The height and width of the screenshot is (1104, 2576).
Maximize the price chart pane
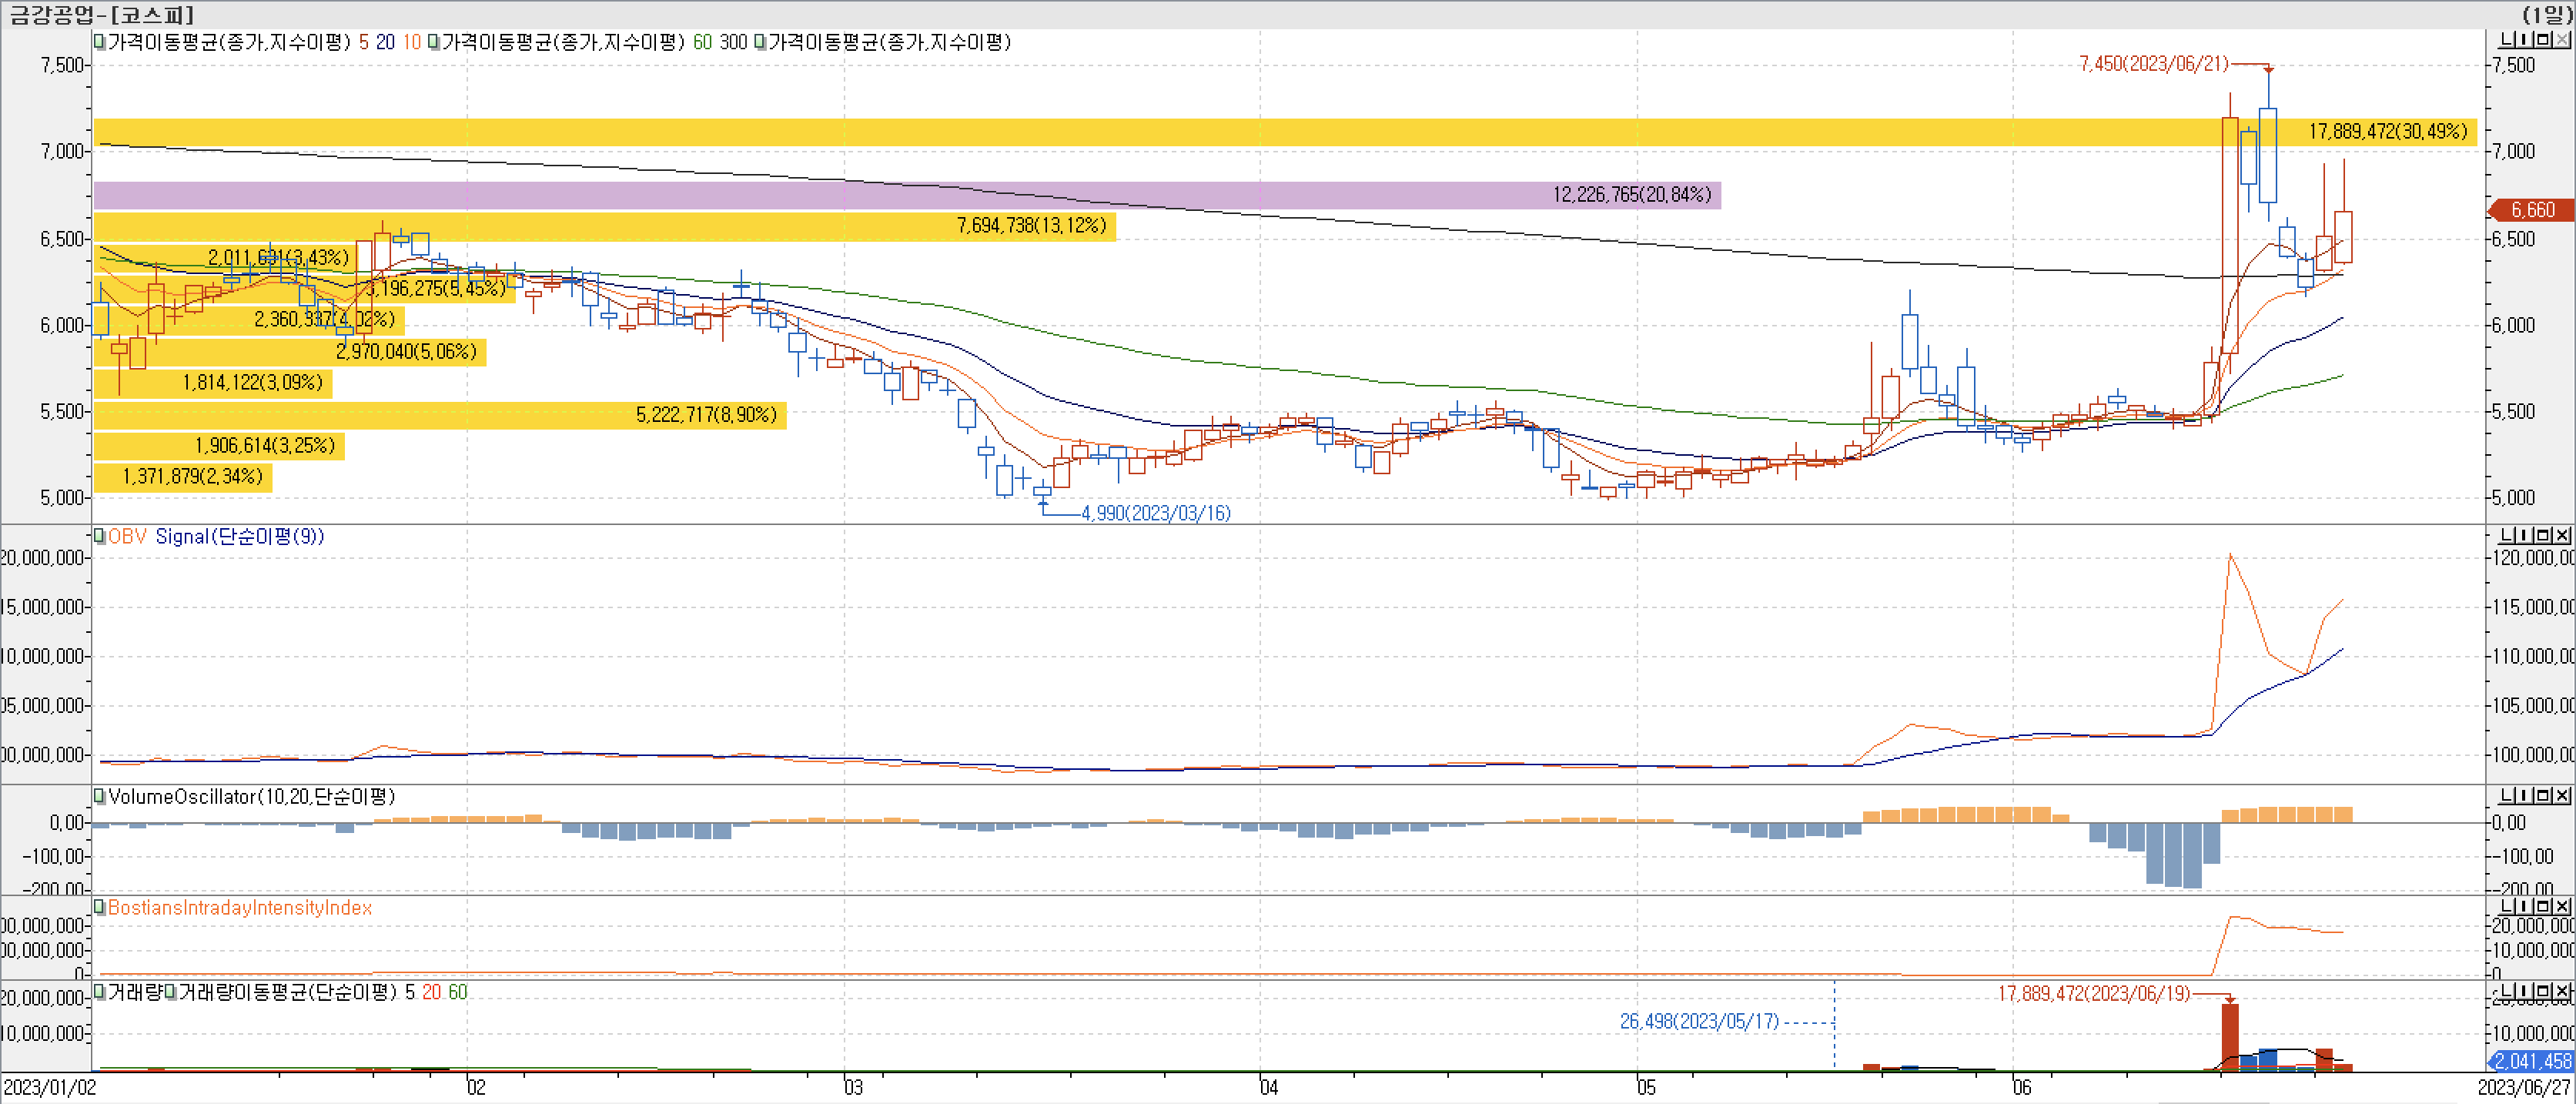[2544, 40]
